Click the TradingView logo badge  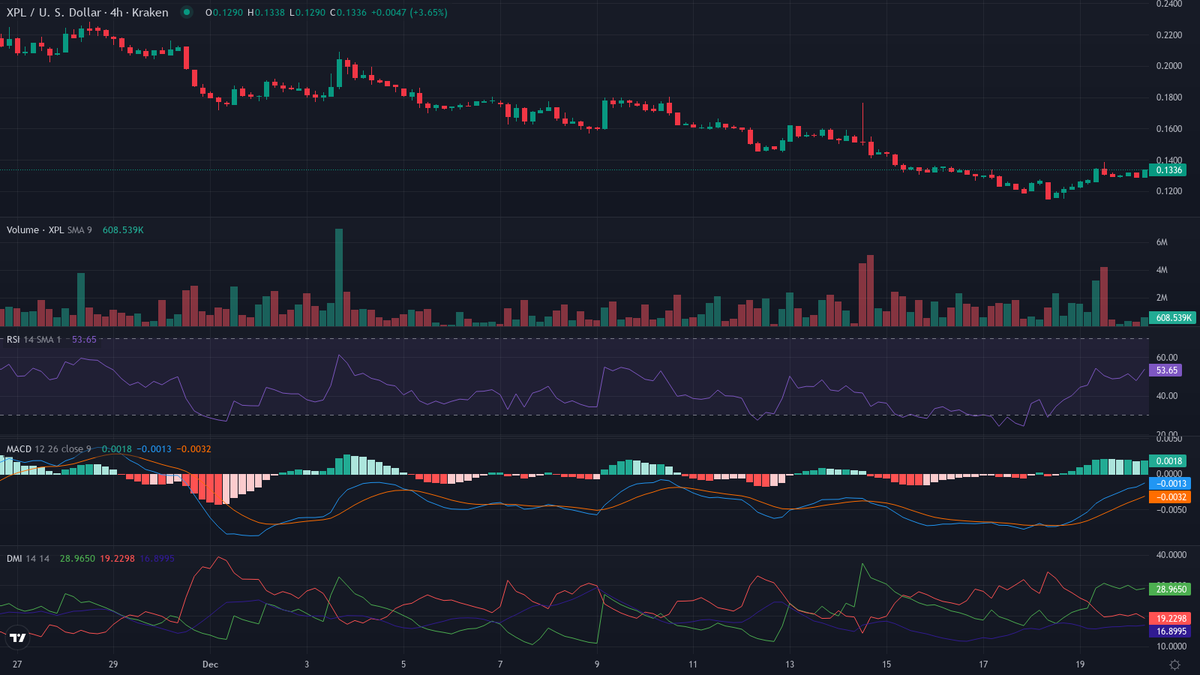[x=17, y=637]
